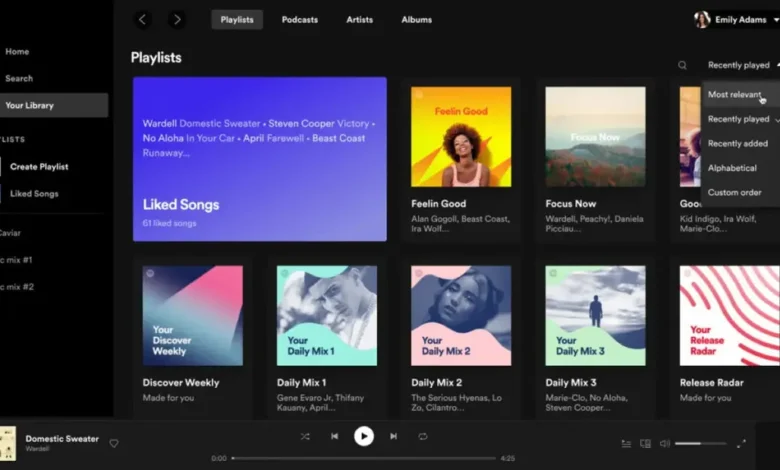Image resolution: width=780 pixels, height=470 pixels.
Task: Open the playlist search magnifier icon
Action: tap(682, 65)
